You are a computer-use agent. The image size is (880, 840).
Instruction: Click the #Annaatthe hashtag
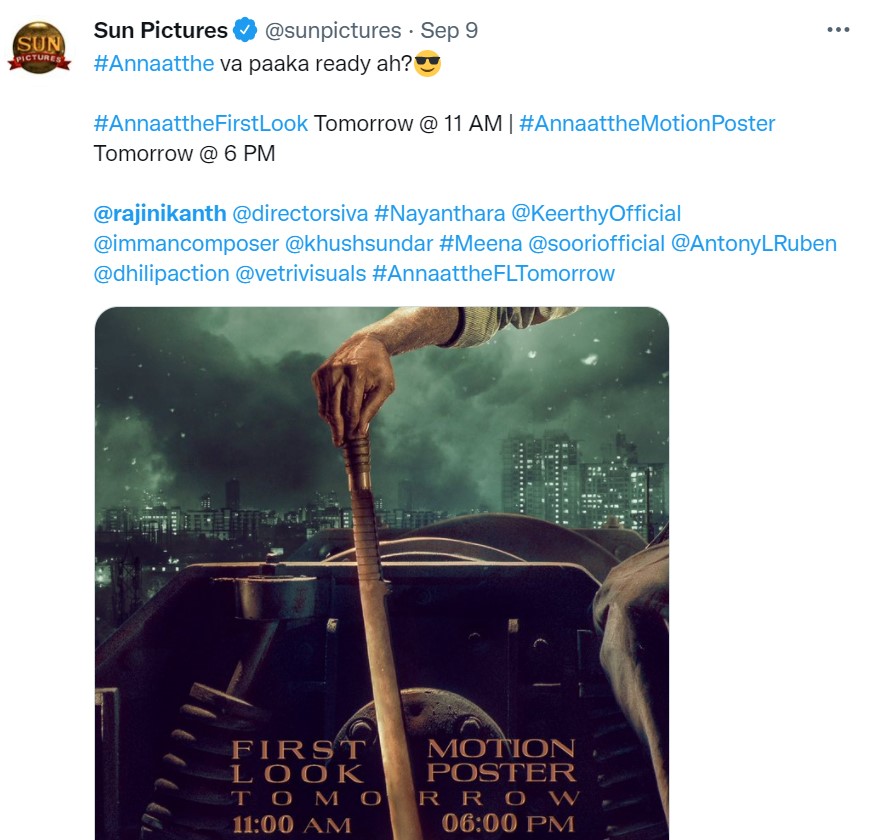(154, 63)
